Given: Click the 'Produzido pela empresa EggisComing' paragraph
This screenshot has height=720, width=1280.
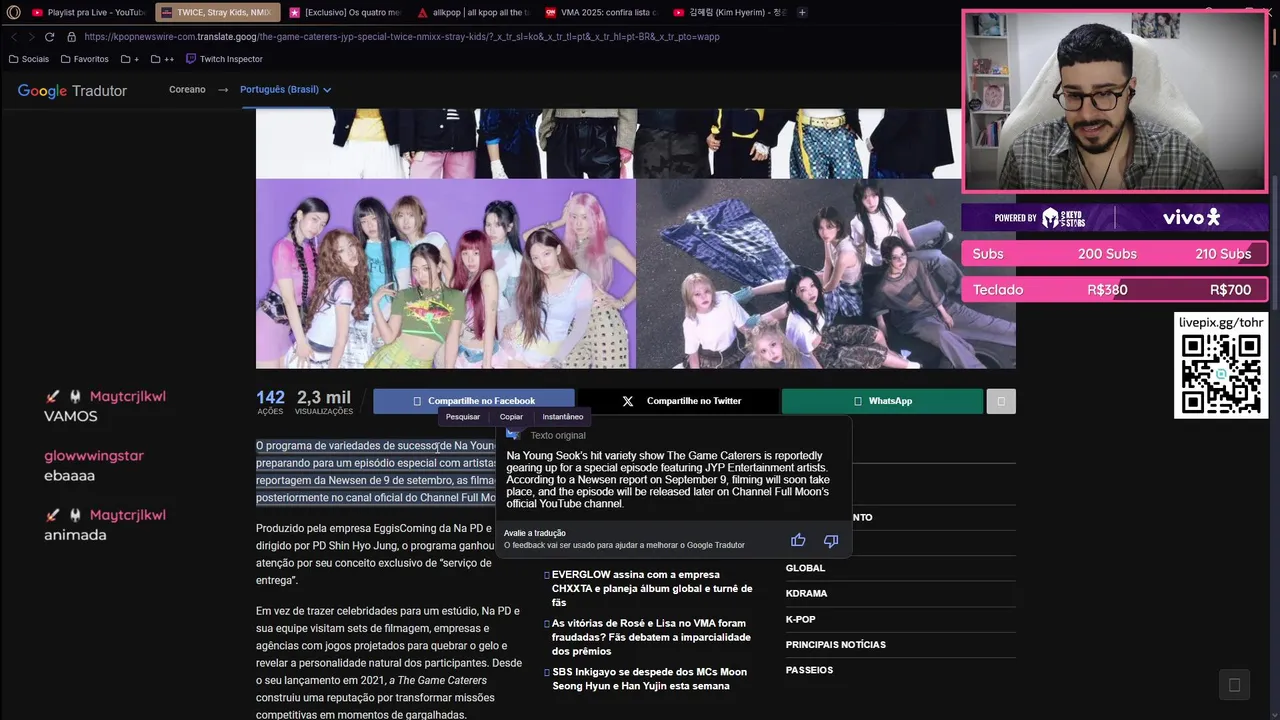Looking at the screenshot, I should click(x=374, y=554).
